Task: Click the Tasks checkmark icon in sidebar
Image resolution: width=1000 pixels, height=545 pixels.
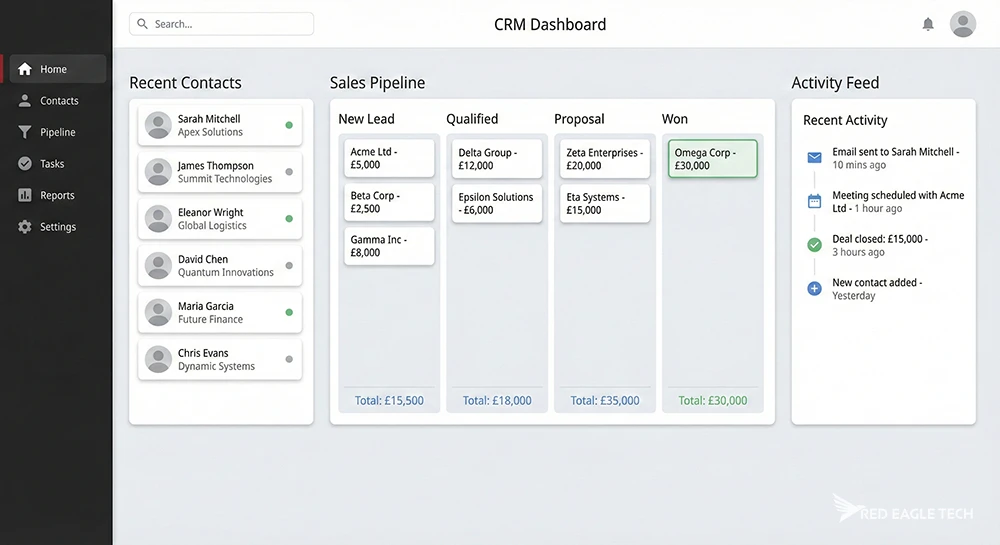Action: coord(25,164)
